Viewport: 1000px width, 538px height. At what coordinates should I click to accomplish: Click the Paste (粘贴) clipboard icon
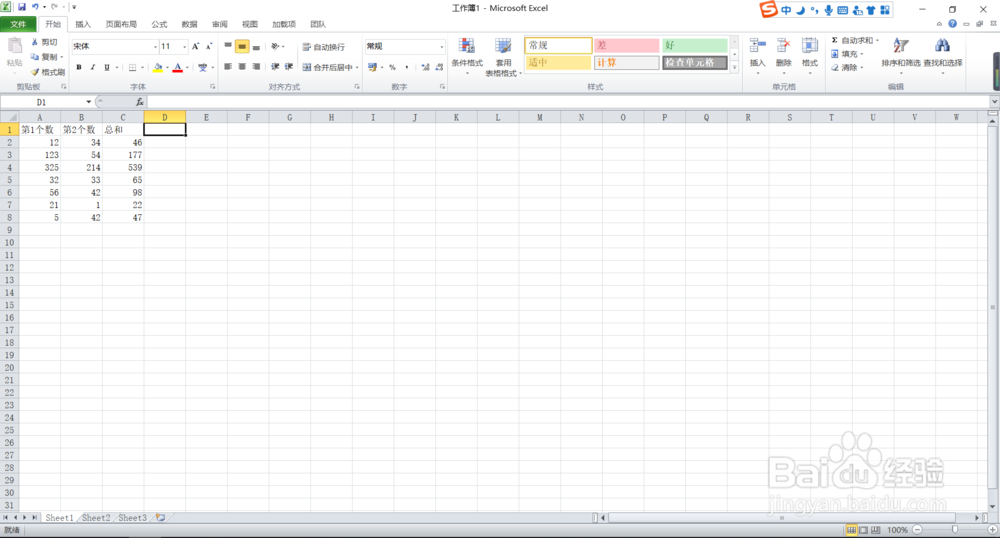(14, 47)
